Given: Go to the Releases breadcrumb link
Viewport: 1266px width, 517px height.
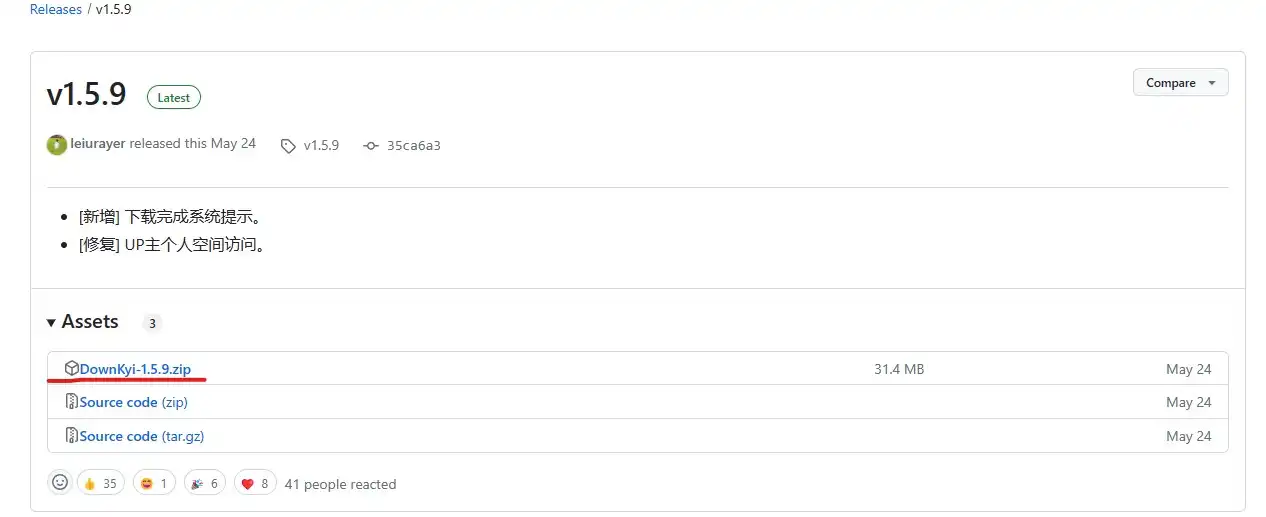Looking at the screenshot, I should (x=56, y=9).
